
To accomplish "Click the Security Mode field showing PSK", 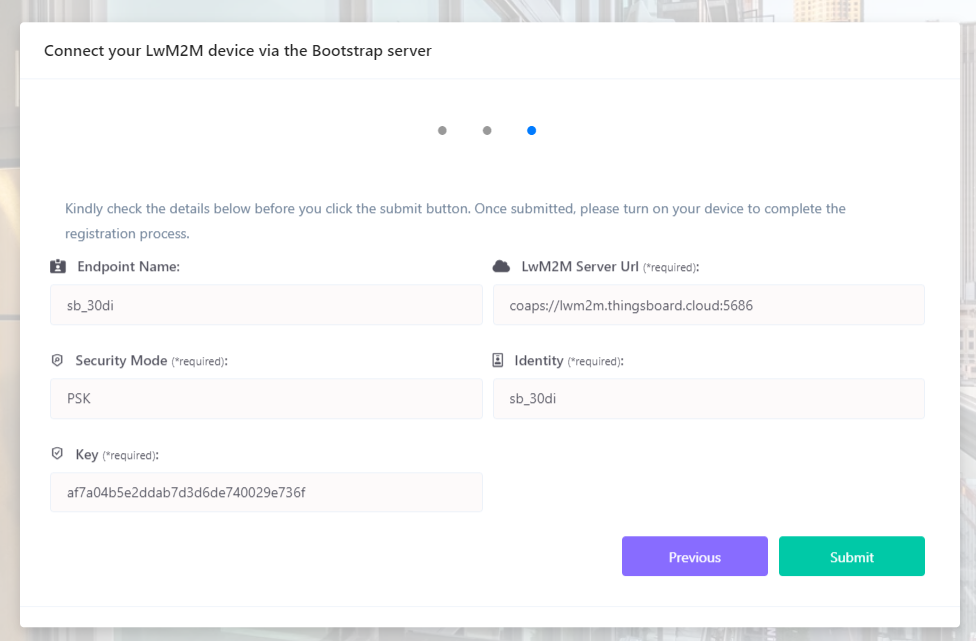I will [x=266, y=398].
